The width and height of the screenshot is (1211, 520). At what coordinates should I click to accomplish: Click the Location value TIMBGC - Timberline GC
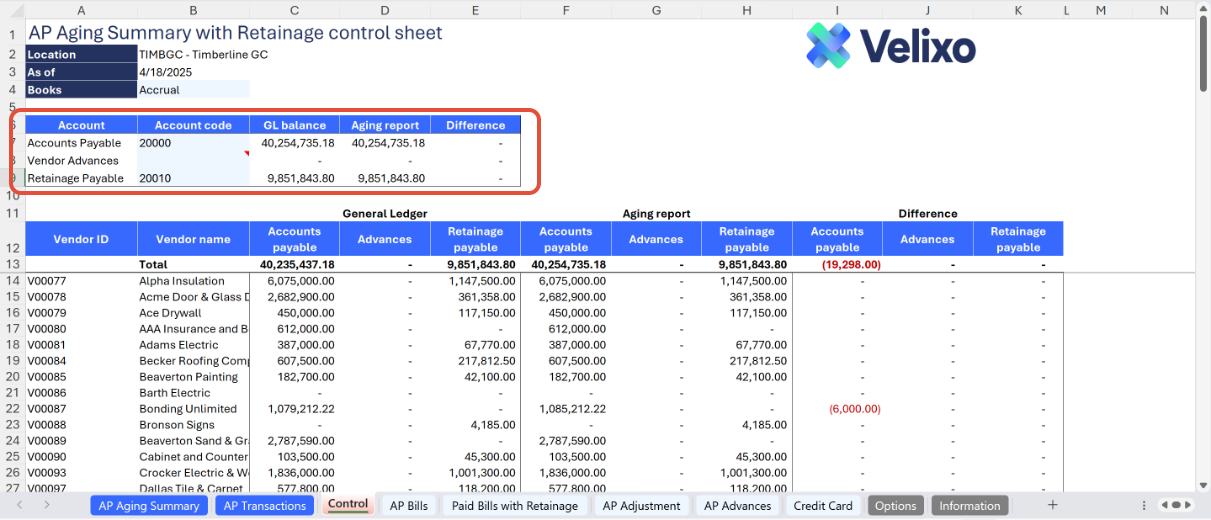coord(203,55)
